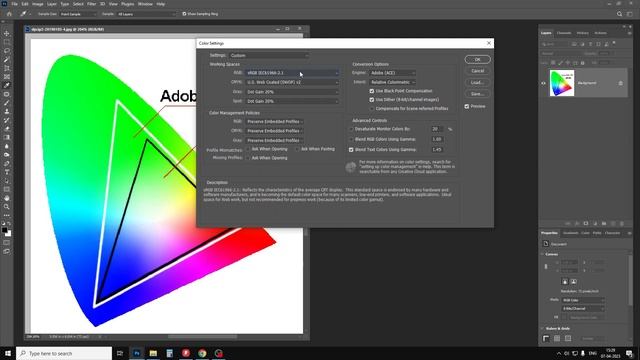This screenshot has width=640, height=360.
Task: Select the Gradient tool
Action: [x=7, y=138]
